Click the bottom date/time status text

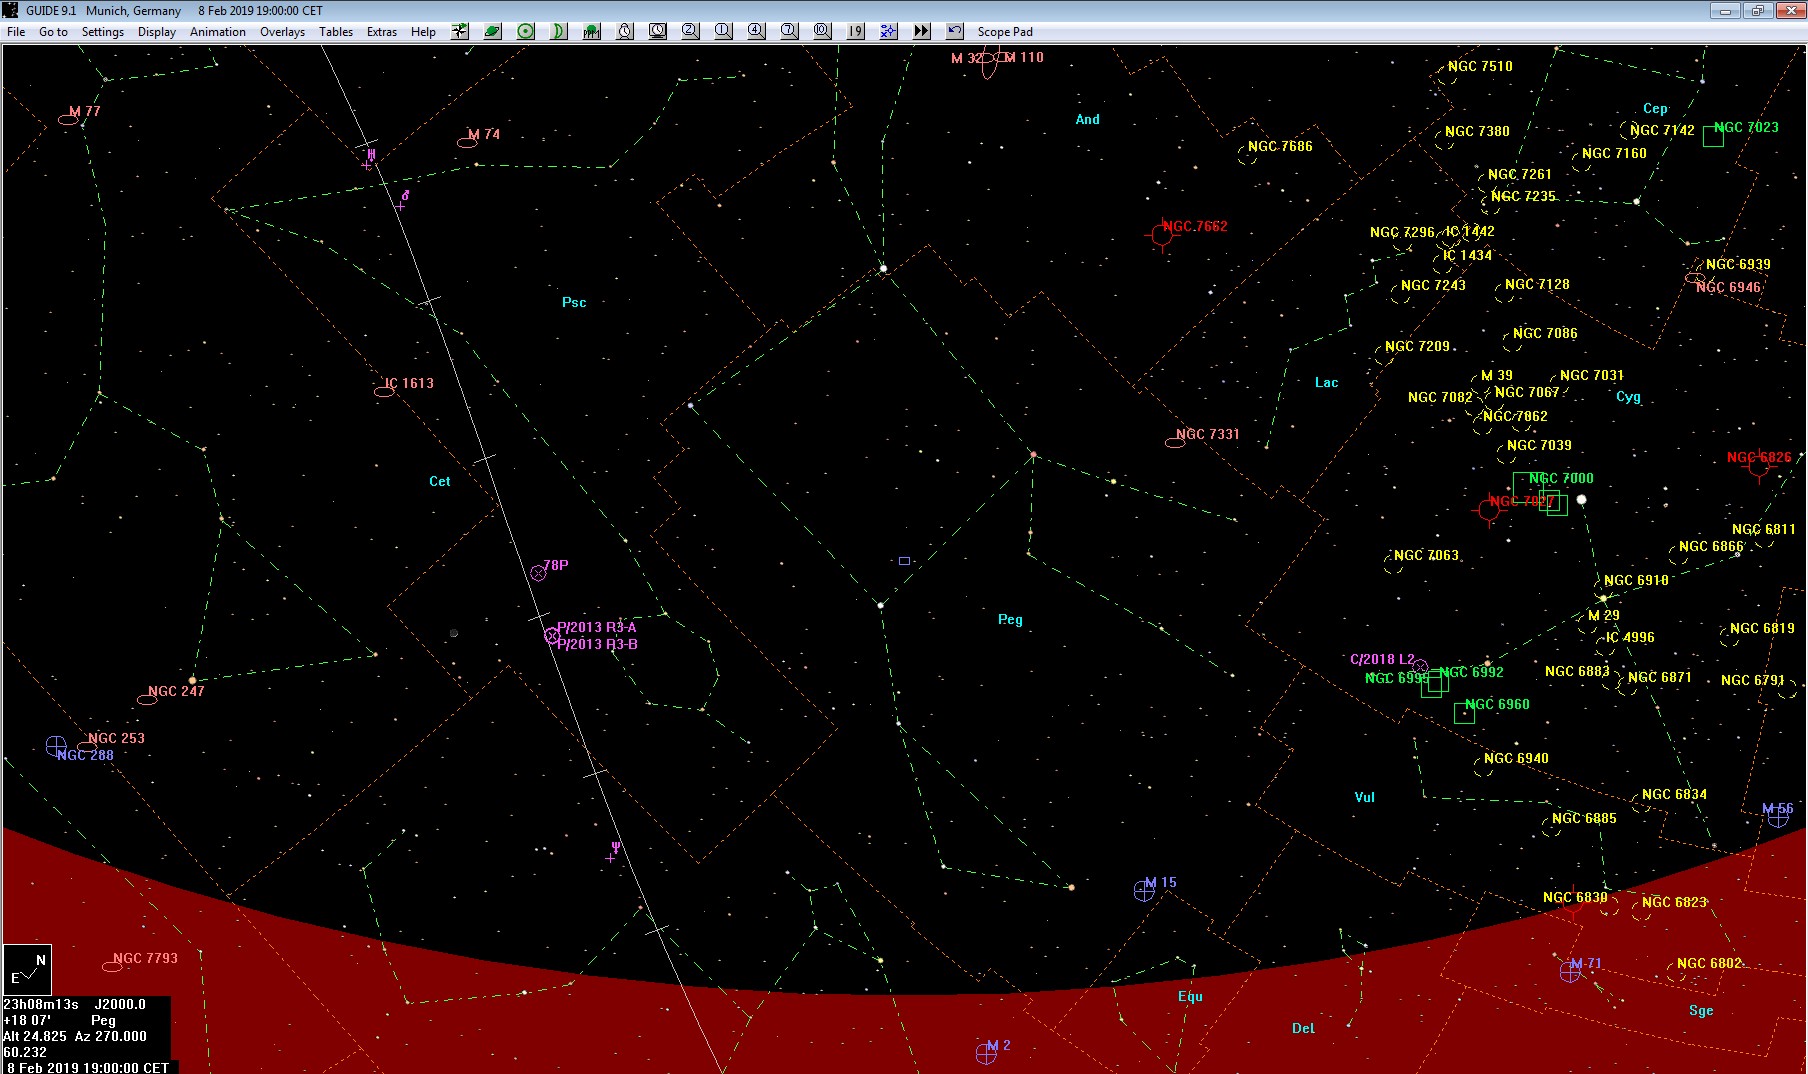coord(88,1067)
